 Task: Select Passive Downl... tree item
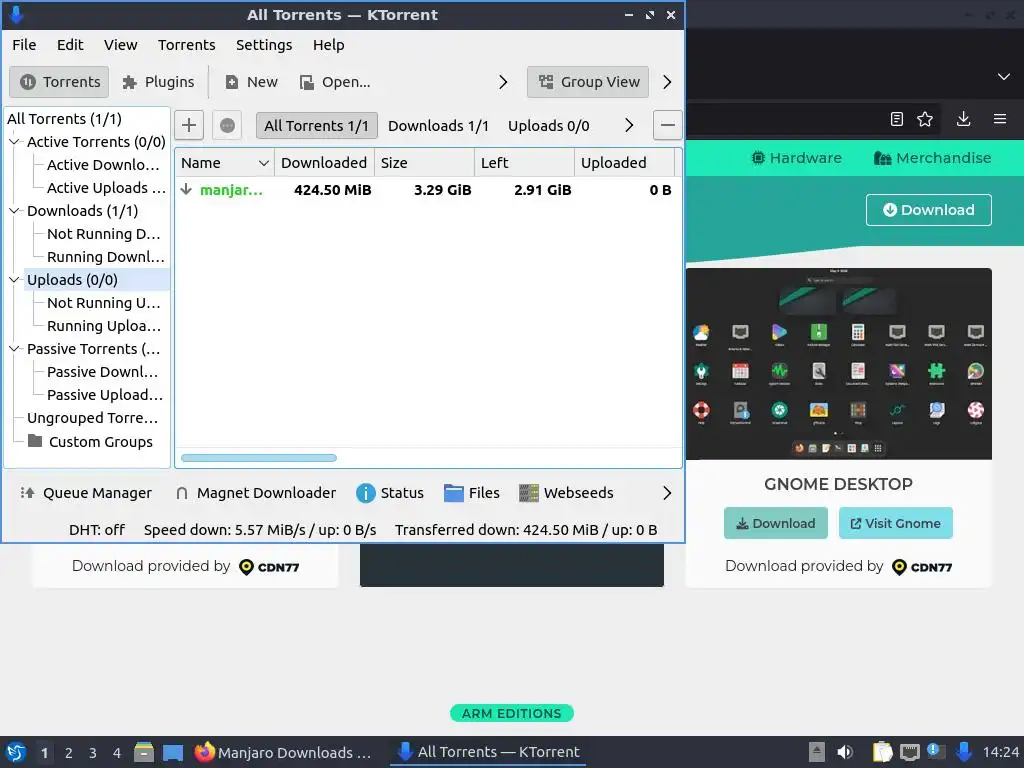click(103, 372)
